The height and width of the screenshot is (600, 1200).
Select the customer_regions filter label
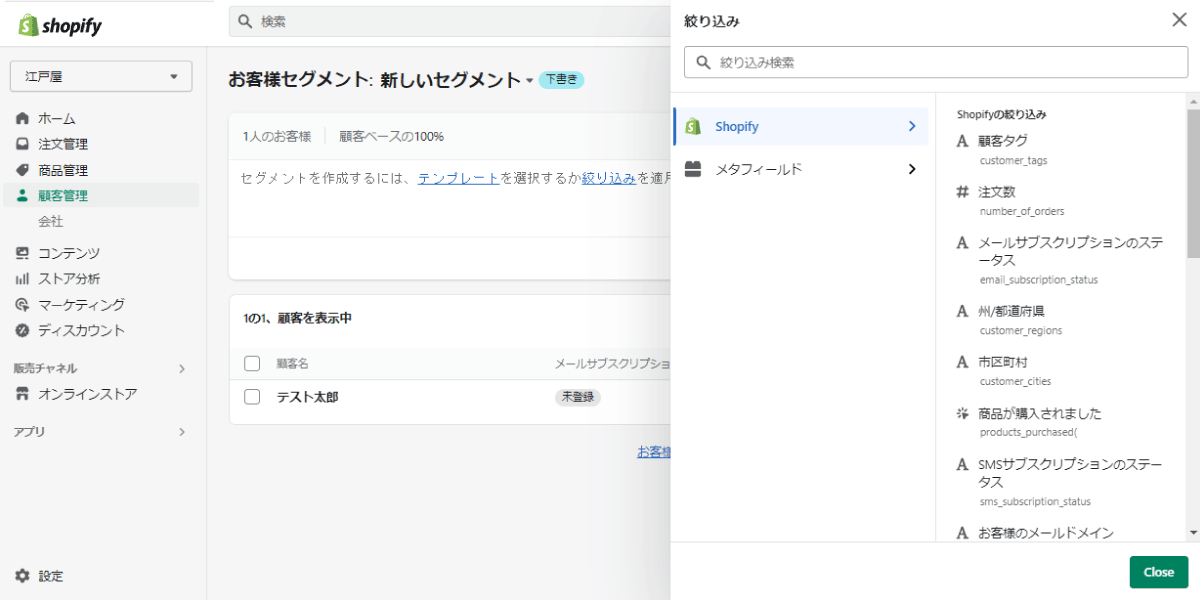click(1020, 330)
